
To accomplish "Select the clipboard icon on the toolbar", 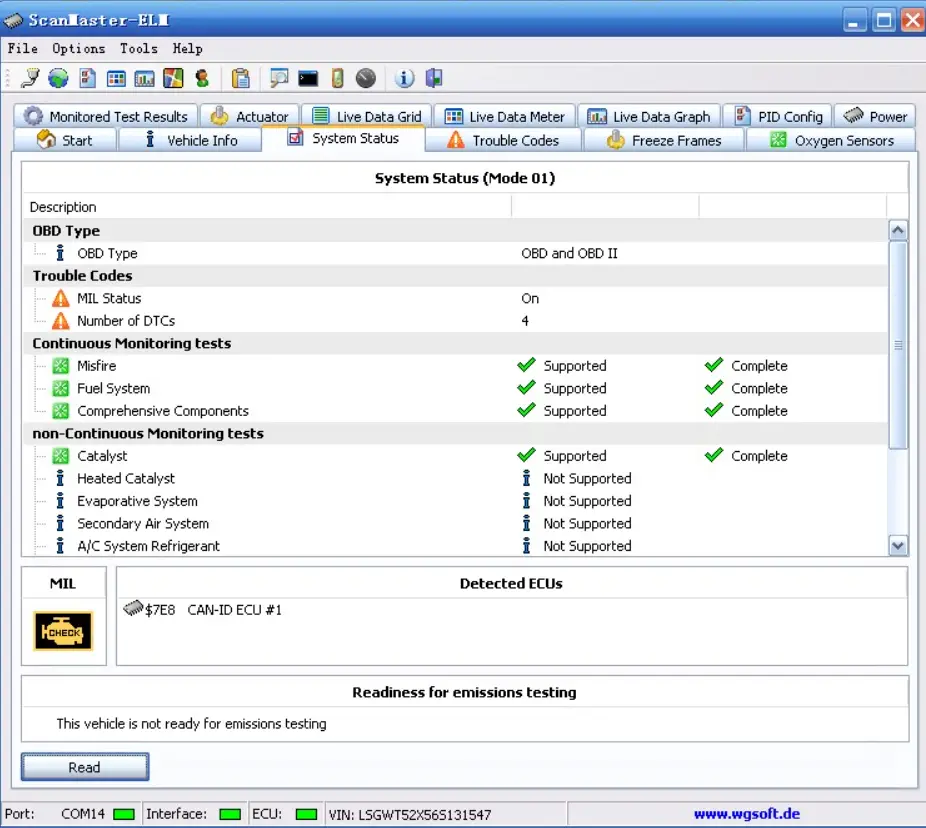I will click(243, 78).
